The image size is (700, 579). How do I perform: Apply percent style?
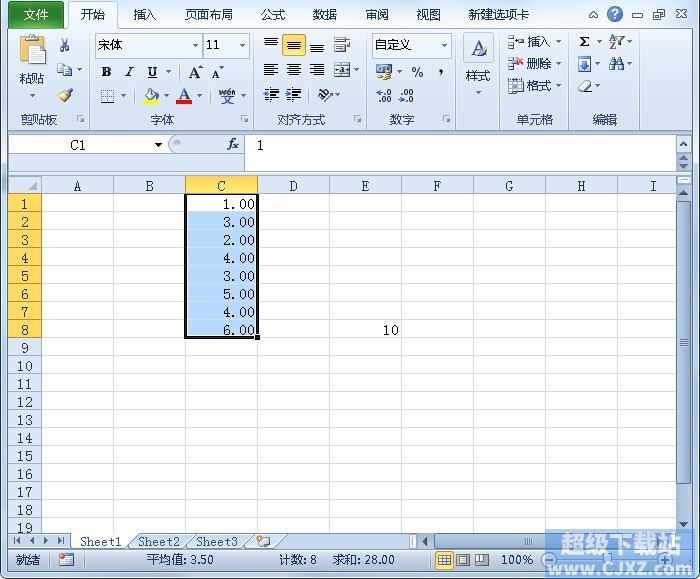click(417, 72)
